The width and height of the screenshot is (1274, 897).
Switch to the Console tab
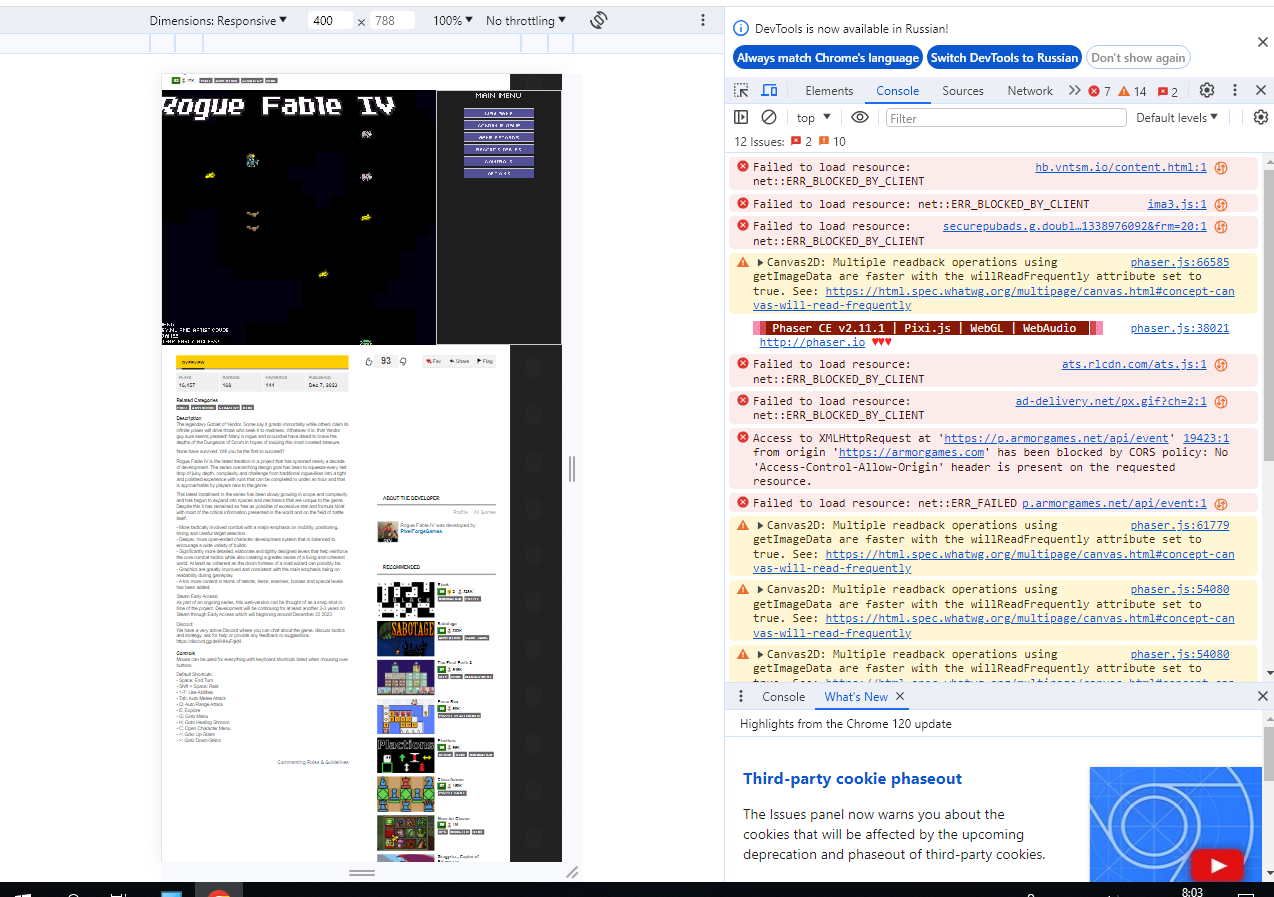(x=897, y=90)
